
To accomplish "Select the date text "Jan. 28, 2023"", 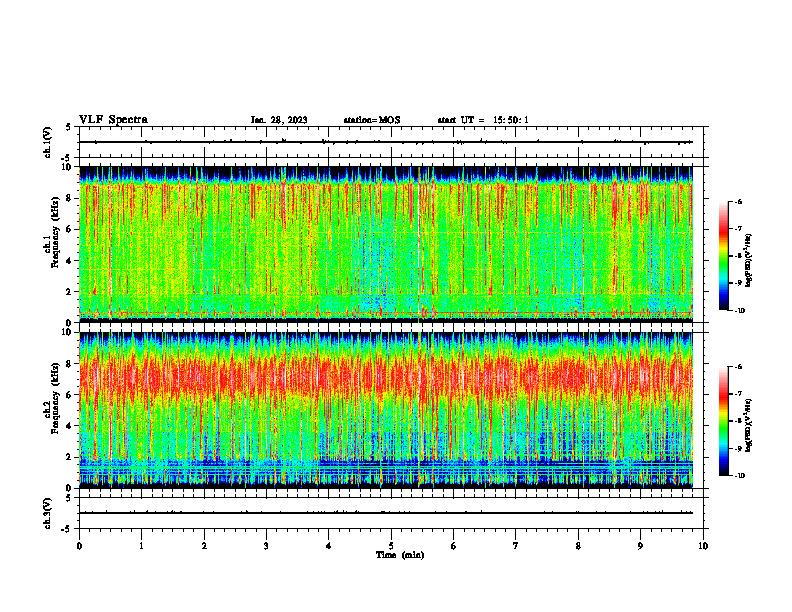I will point(279,120).
